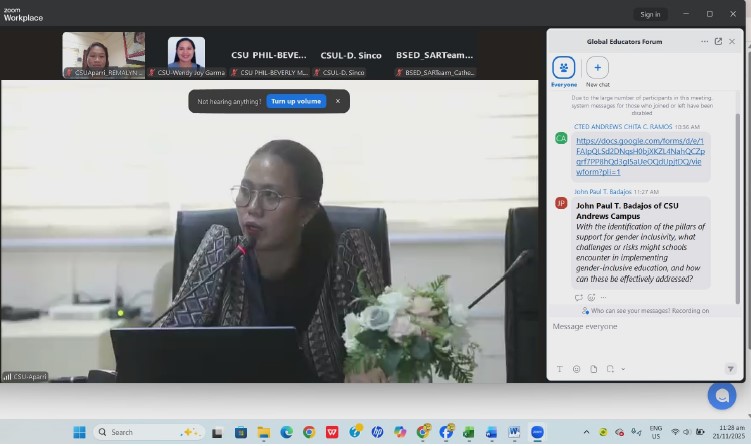Attach a file to the chat message
Screen dimensions: 751x446
click(x=593, y=369)
